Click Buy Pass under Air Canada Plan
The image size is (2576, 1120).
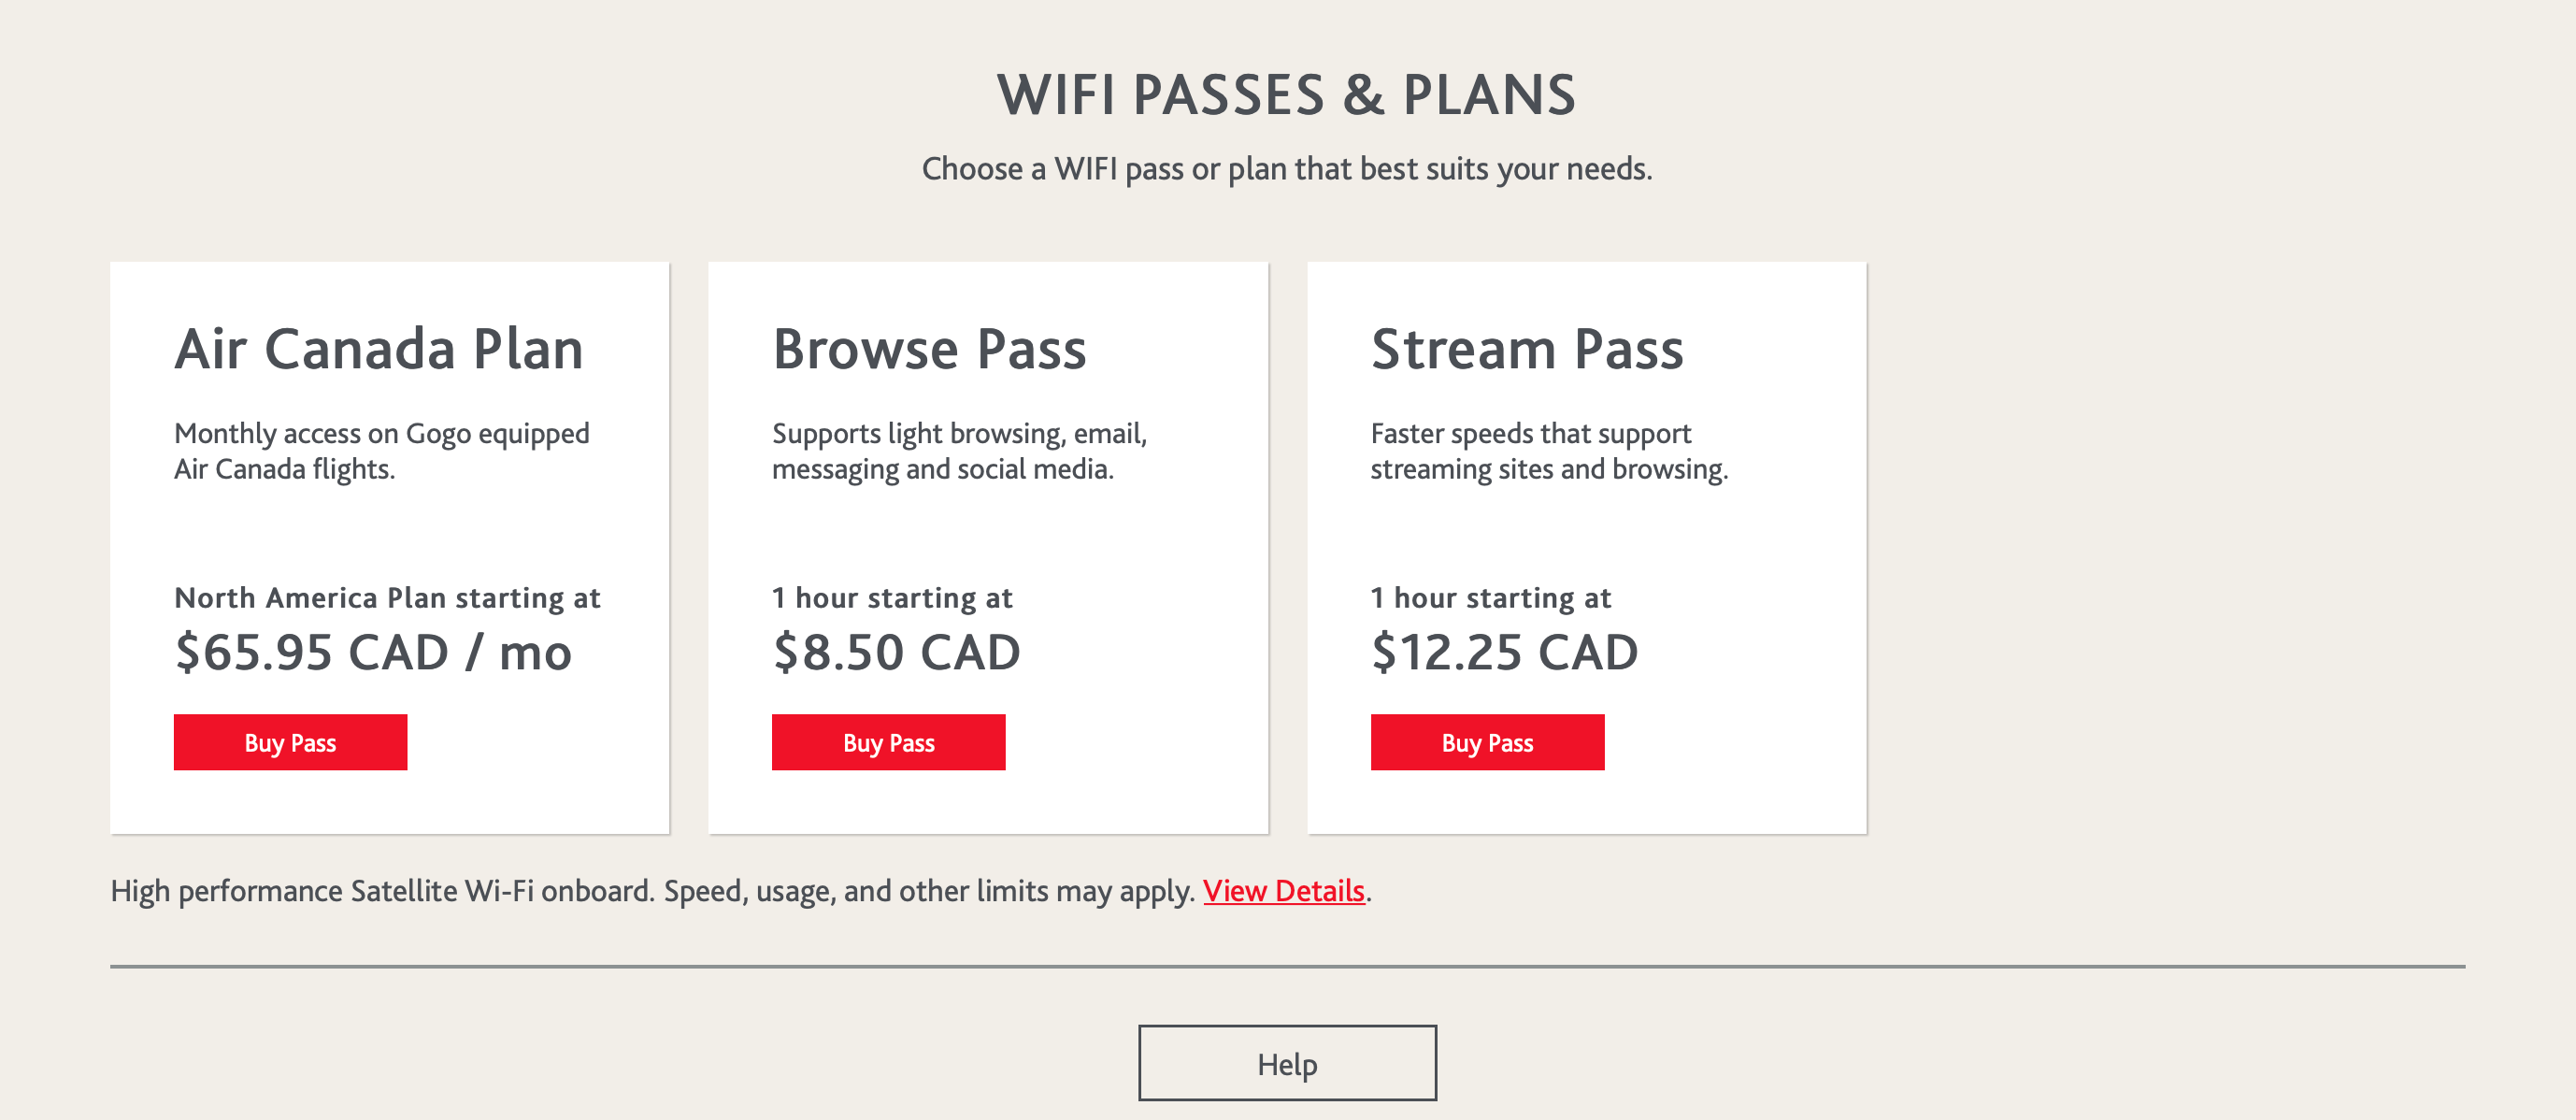click(x=290, y=742)
